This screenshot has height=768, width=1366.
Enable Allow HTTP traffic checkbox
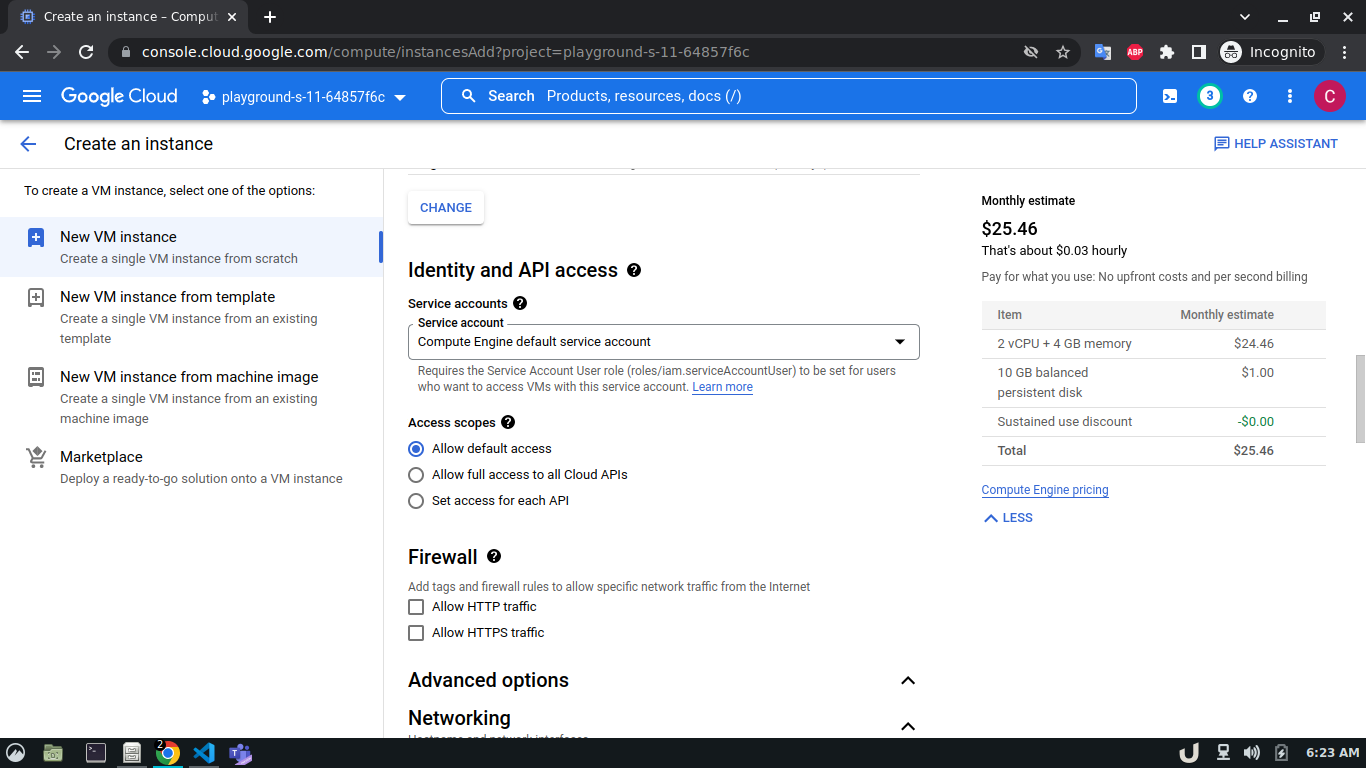[416, 607]
